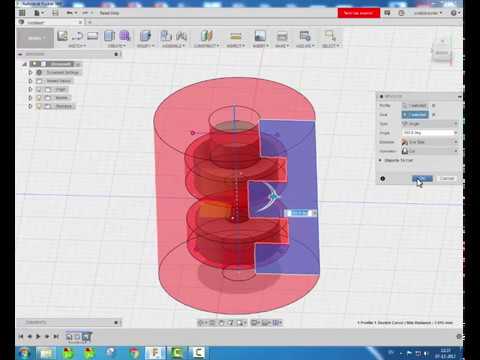Click the sketch line tool icon
The image size is (480, 360).
77,36
